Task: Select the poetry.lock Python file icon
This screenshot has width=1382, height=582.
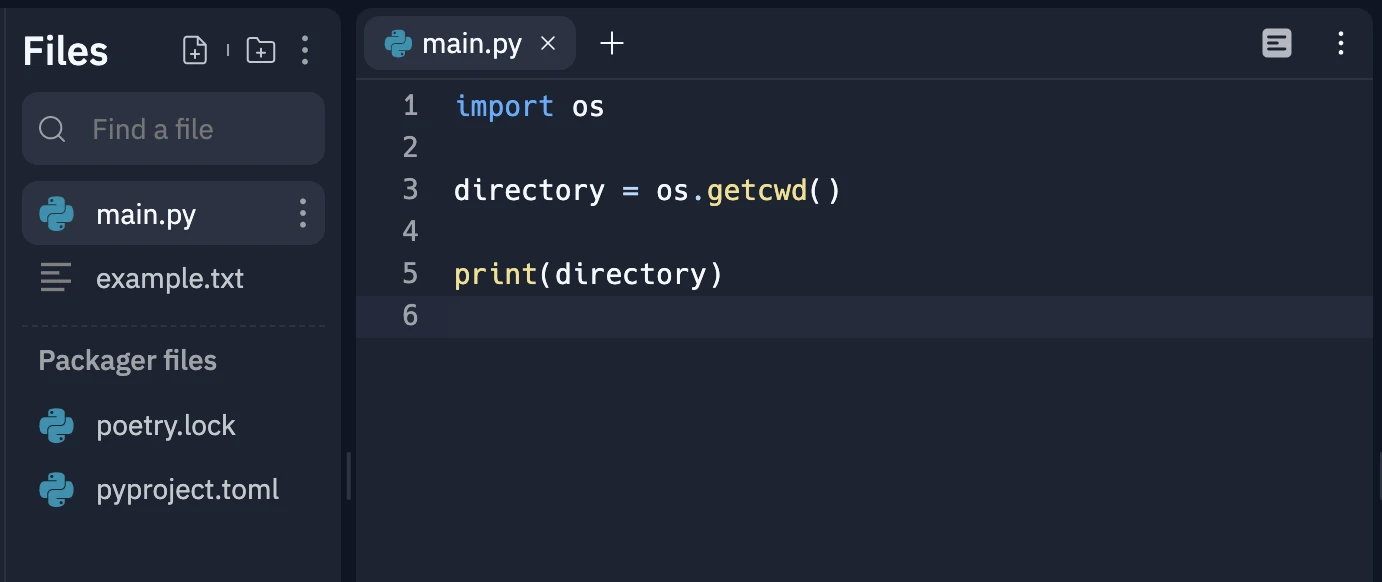Action: coord(56,425)
